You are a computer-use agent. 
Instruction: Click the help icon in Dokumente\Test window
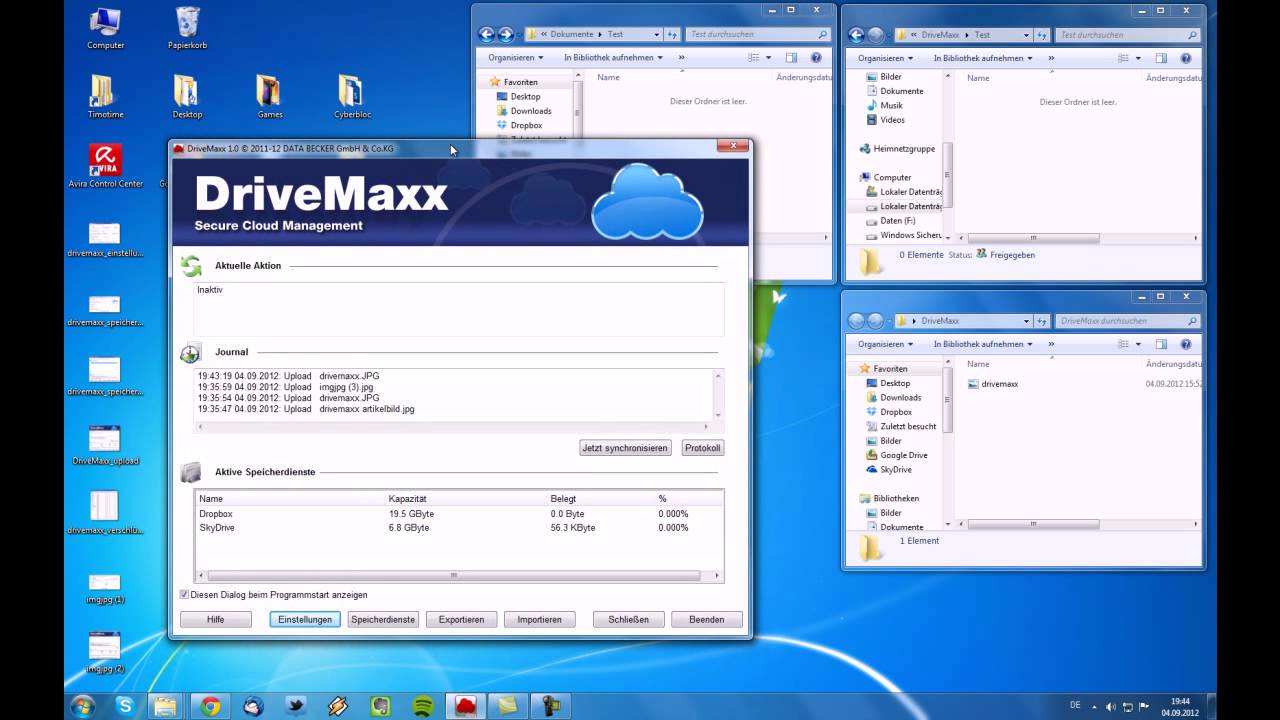point(816,58)
